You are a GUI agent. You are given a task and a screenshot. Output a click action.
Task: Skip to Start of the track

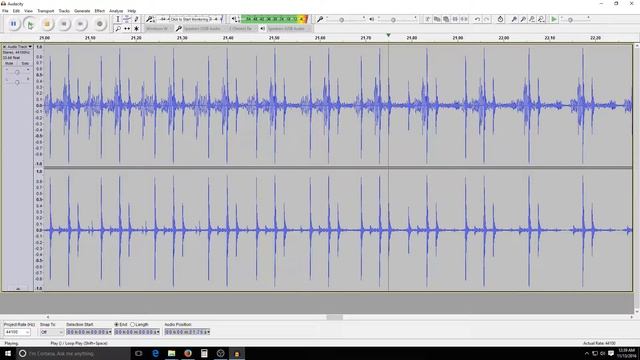(64, 24)
